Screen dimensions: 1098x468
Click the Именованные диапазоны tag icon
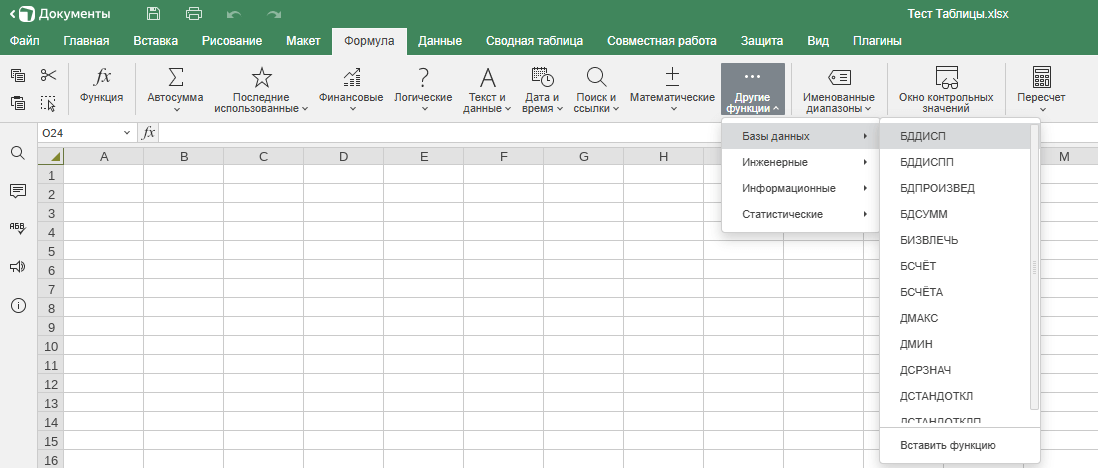(839, 77)
